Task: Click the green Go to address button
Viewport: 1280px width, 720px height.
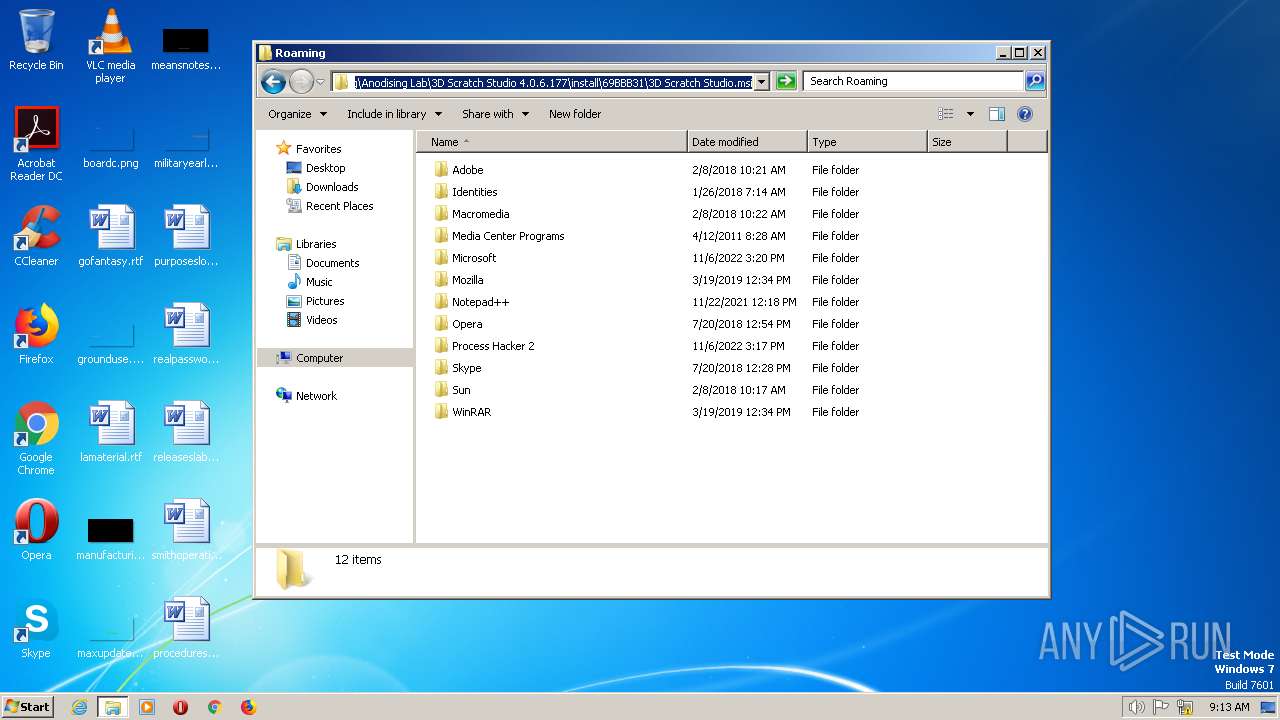Action: (786, 81)
